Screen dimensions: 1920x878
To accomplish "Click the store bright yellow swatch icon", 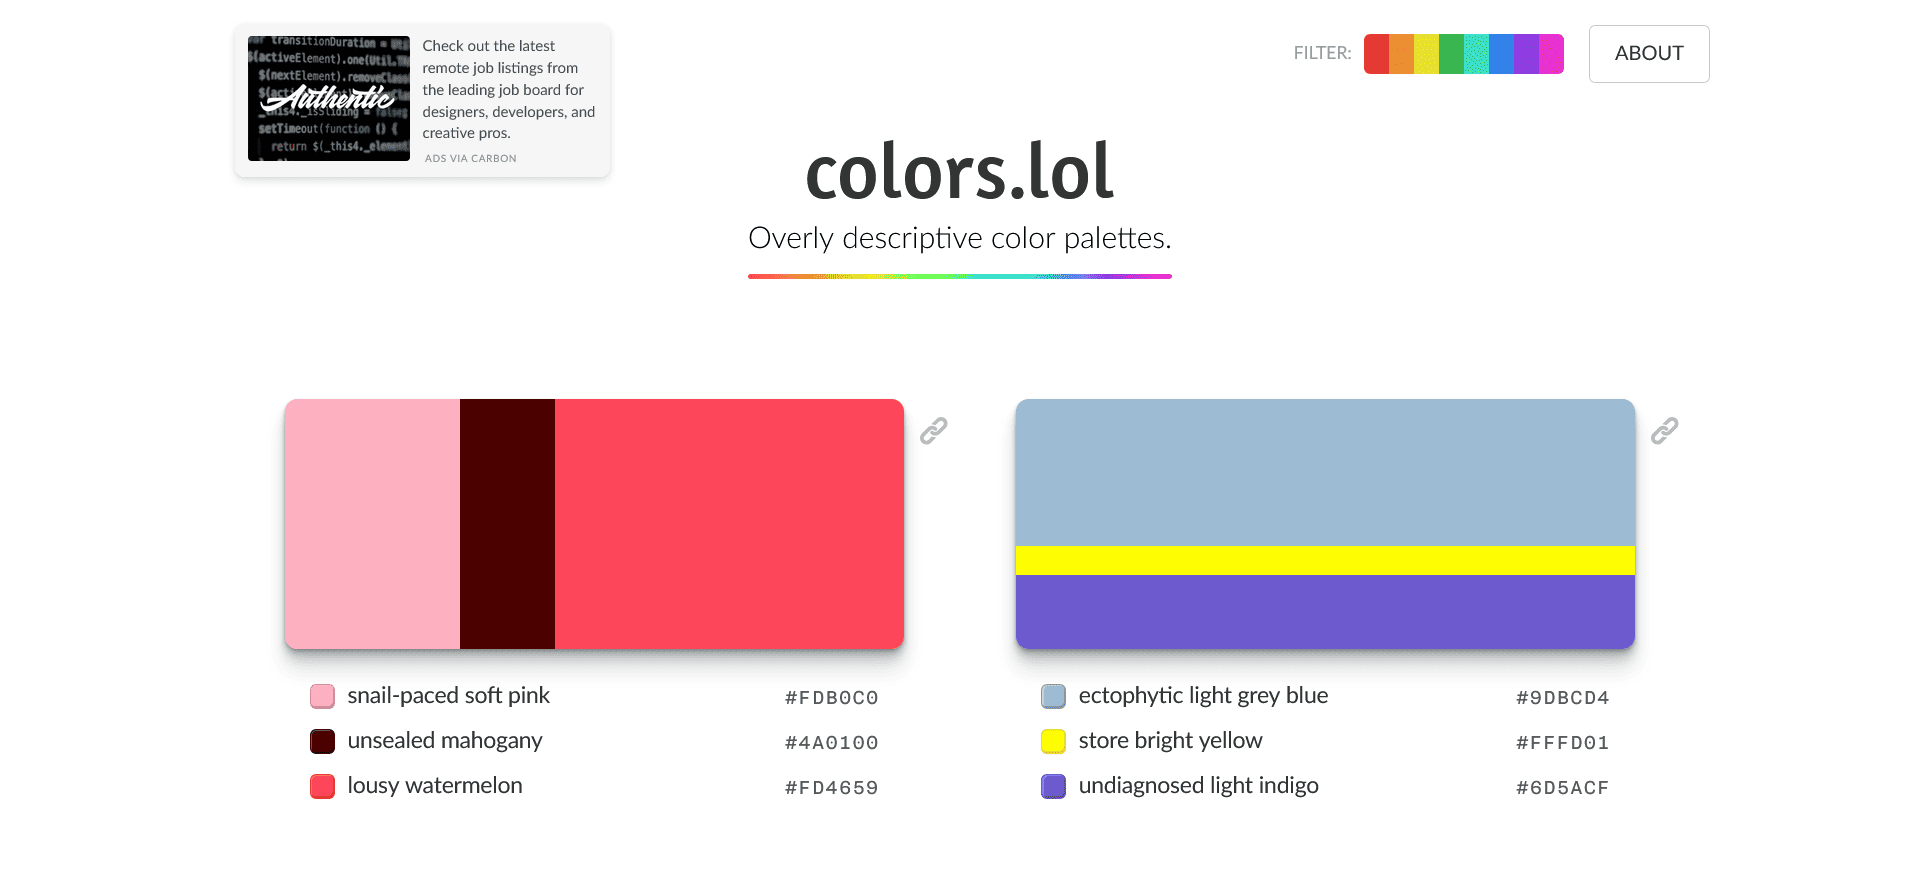I will click(x=1053, y=741).
